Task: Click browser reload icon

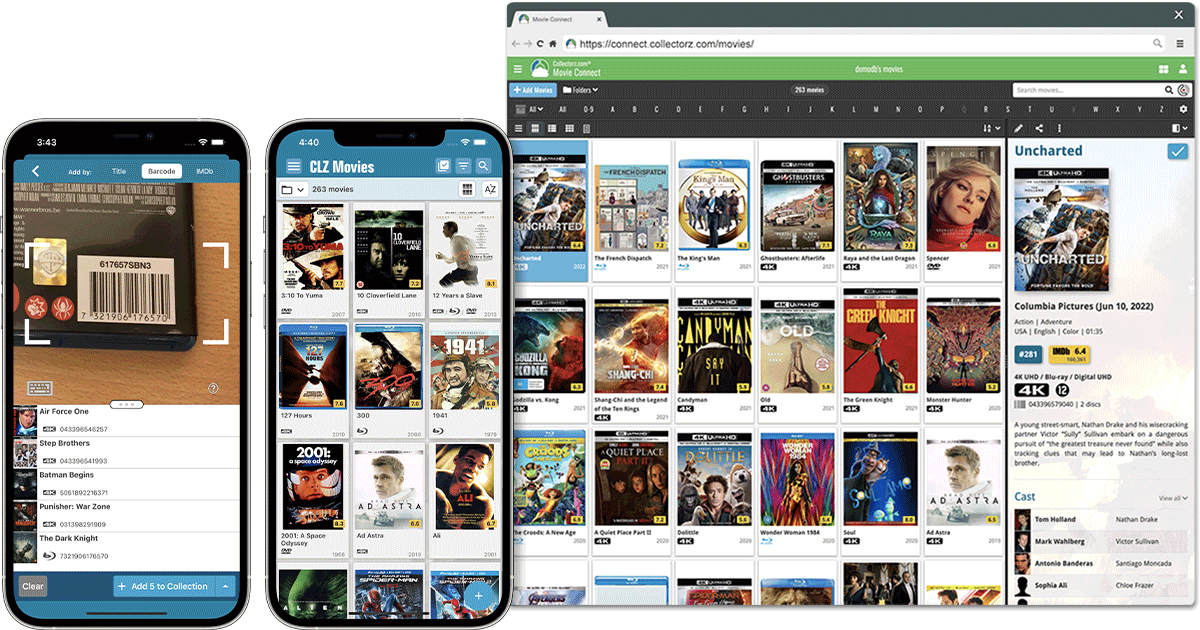Action: (540, 44)
